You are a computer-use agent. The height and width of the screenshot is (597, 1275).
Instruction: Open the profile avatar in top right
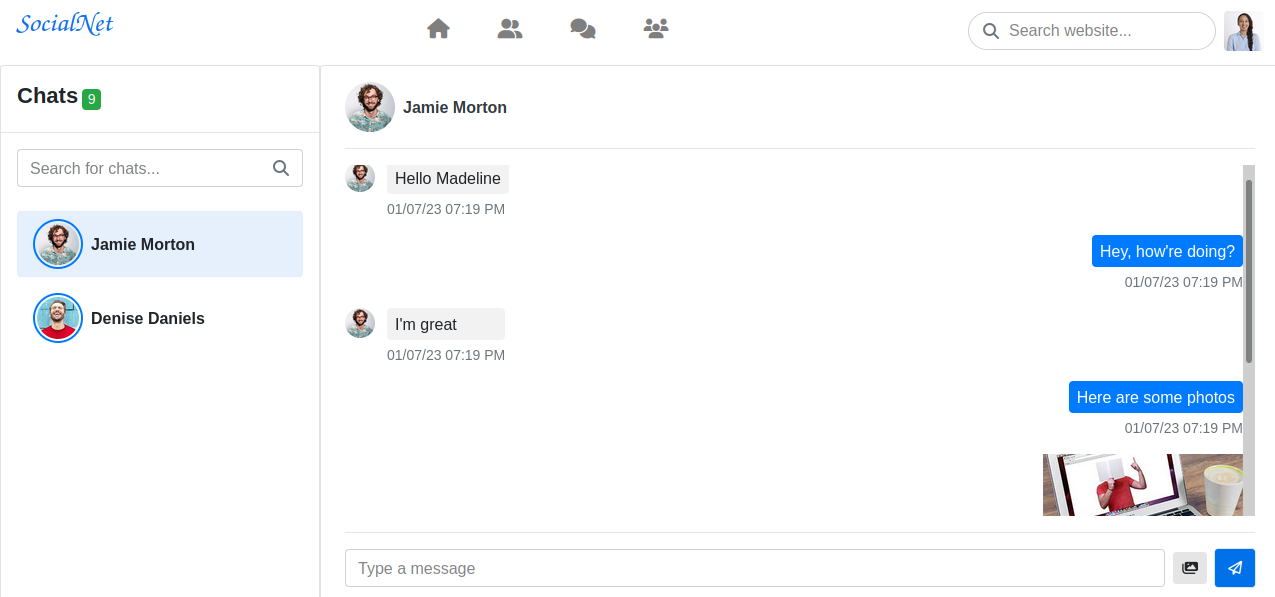(x=1243, y=31)
